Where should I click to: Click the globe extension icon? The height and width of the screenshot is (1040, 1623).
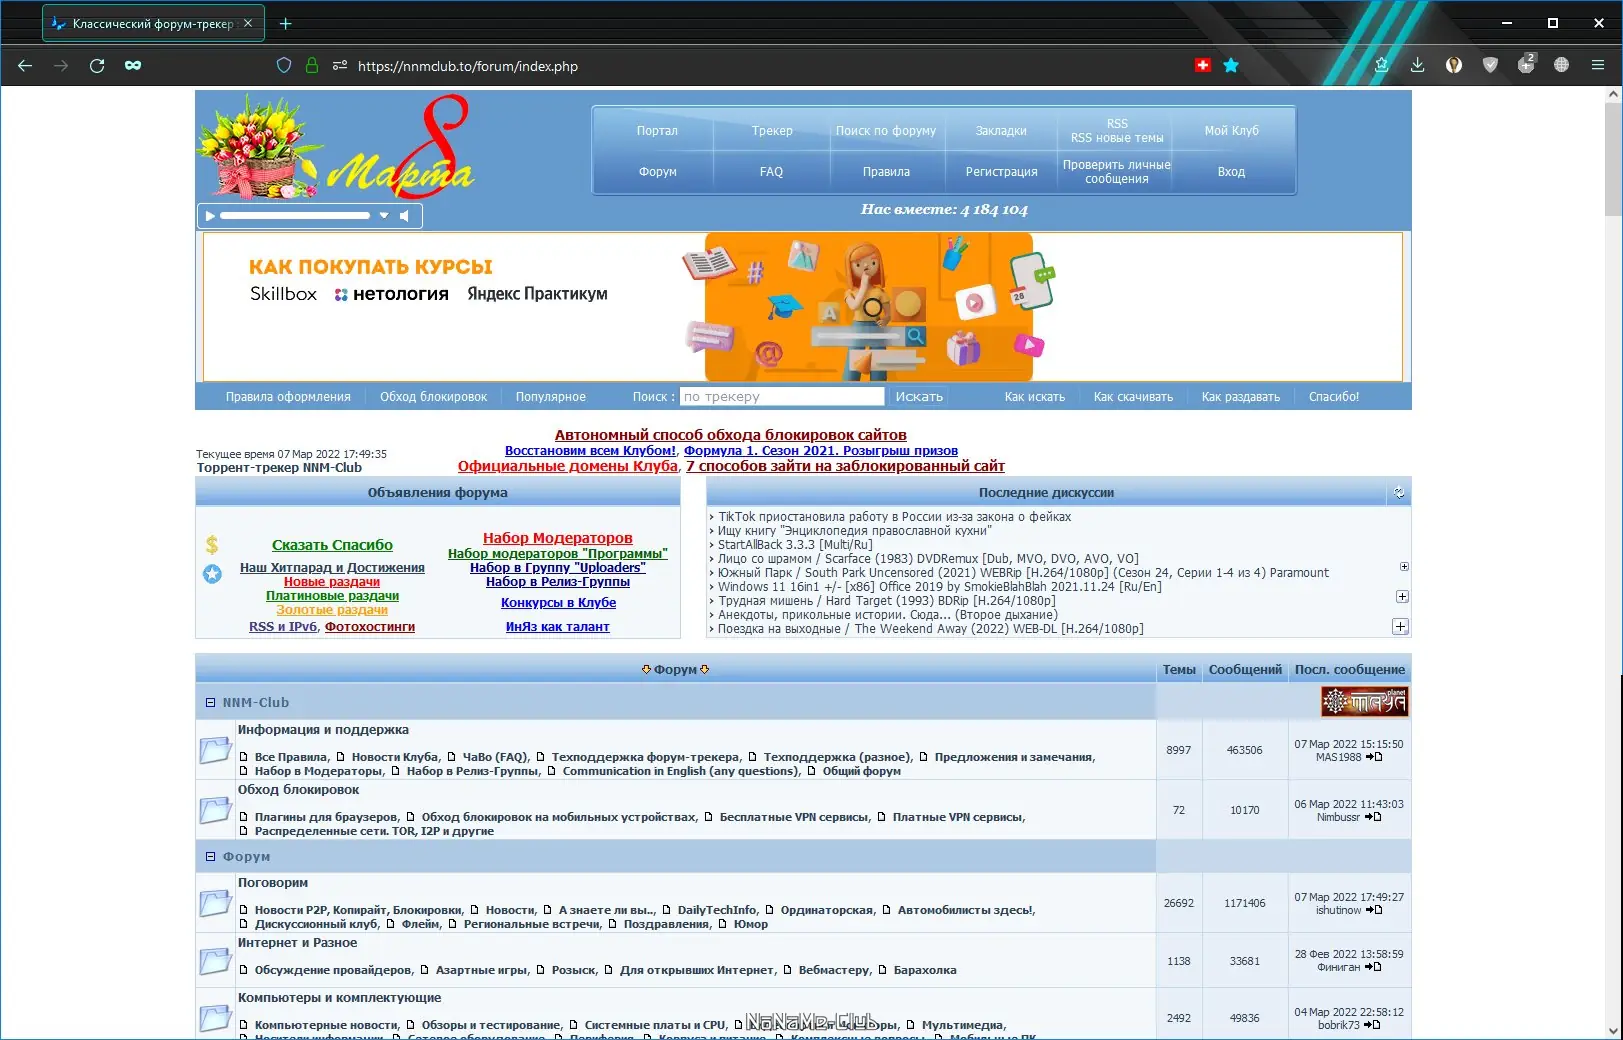pos(1562,65)
